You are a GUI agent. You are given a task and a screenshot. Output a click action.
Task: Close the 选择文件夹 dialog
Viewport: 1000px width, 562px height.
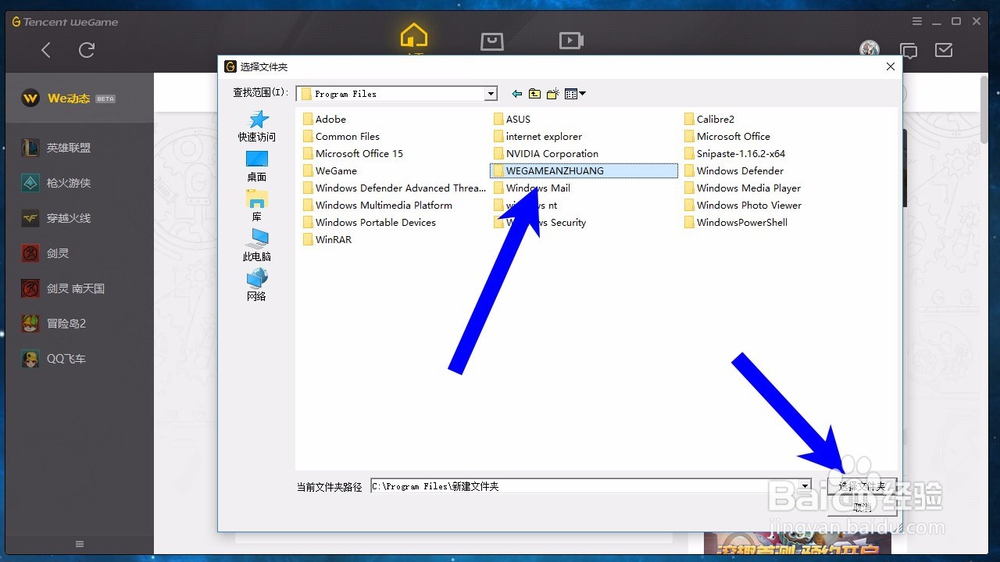pos(890,66)
